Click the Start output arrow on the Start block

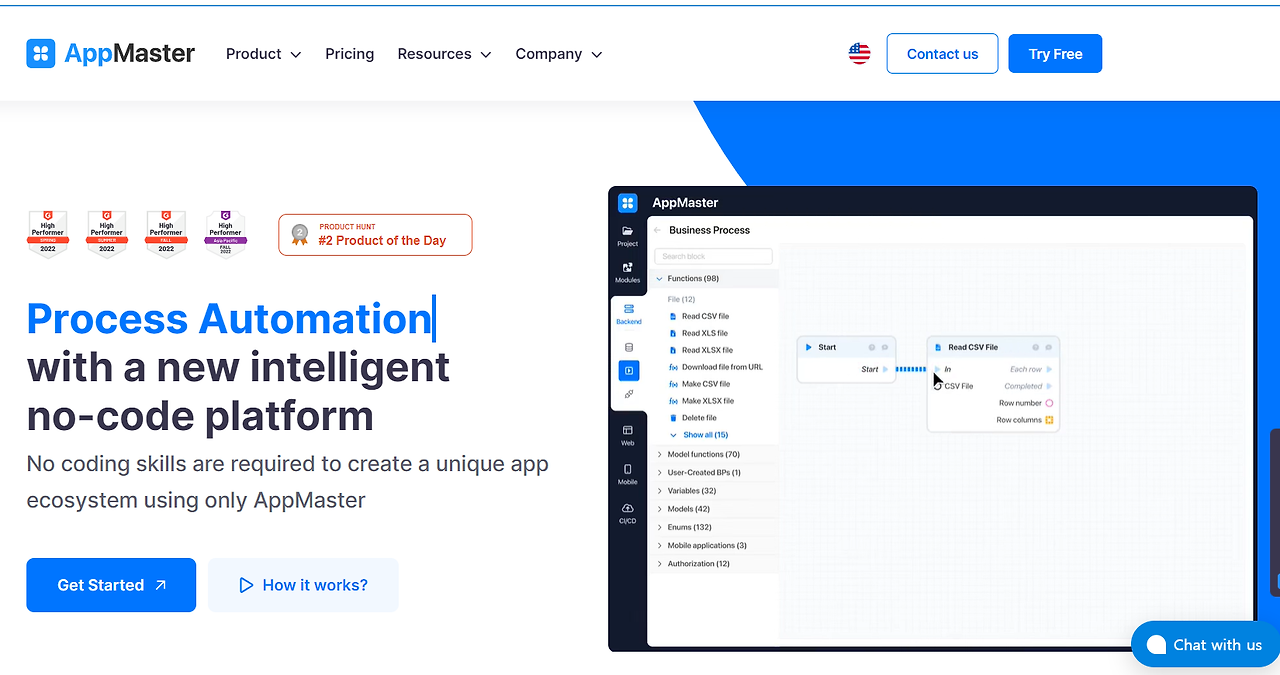pyautogui.click(x=885, y=369)
